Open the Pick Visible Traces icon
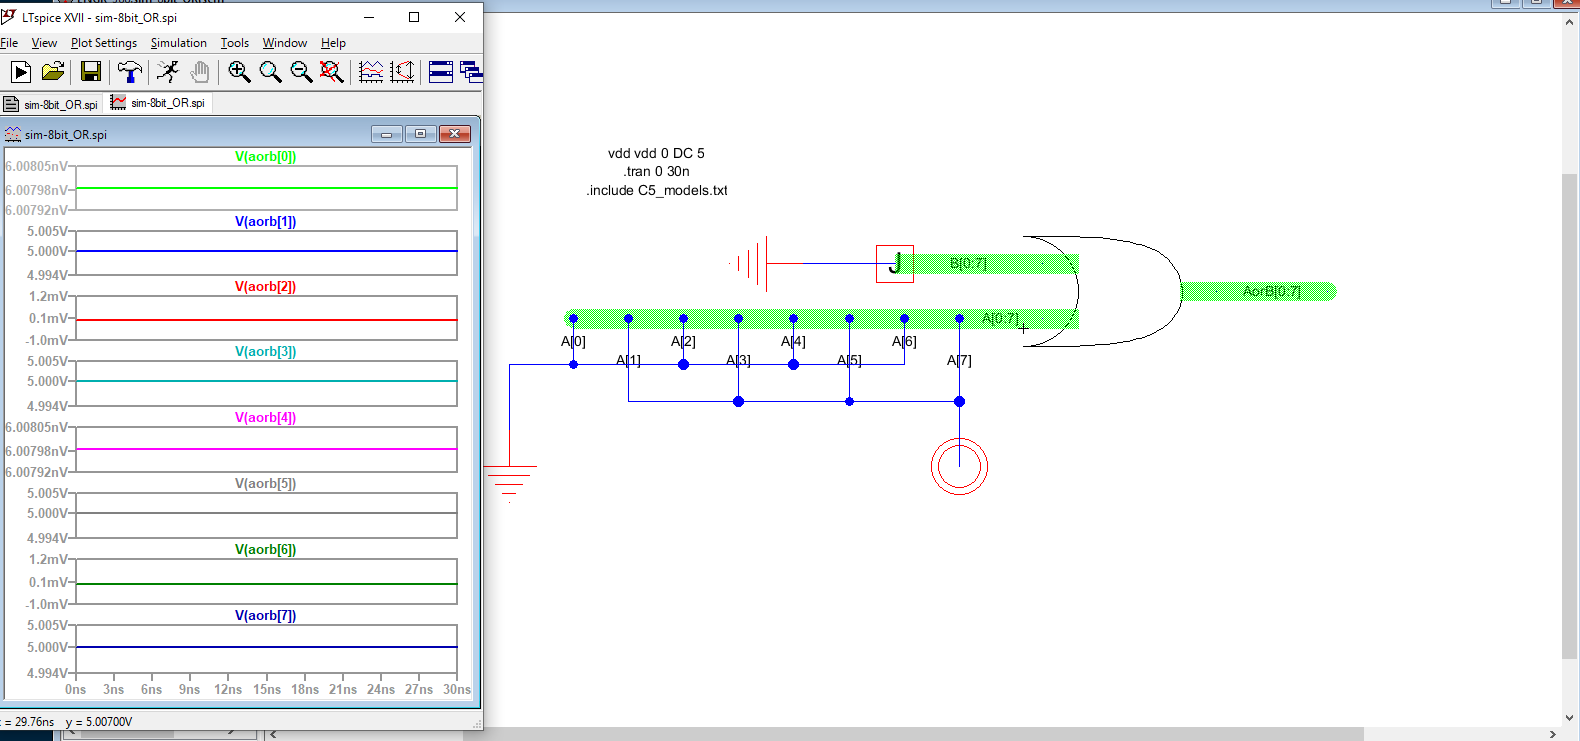1580x741 pixels. pos(371,72)
